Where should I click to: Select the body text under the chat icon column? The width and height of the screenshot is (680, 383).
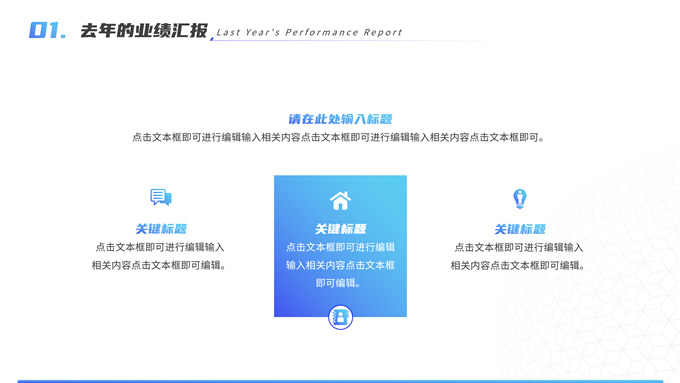click(159, 256)
